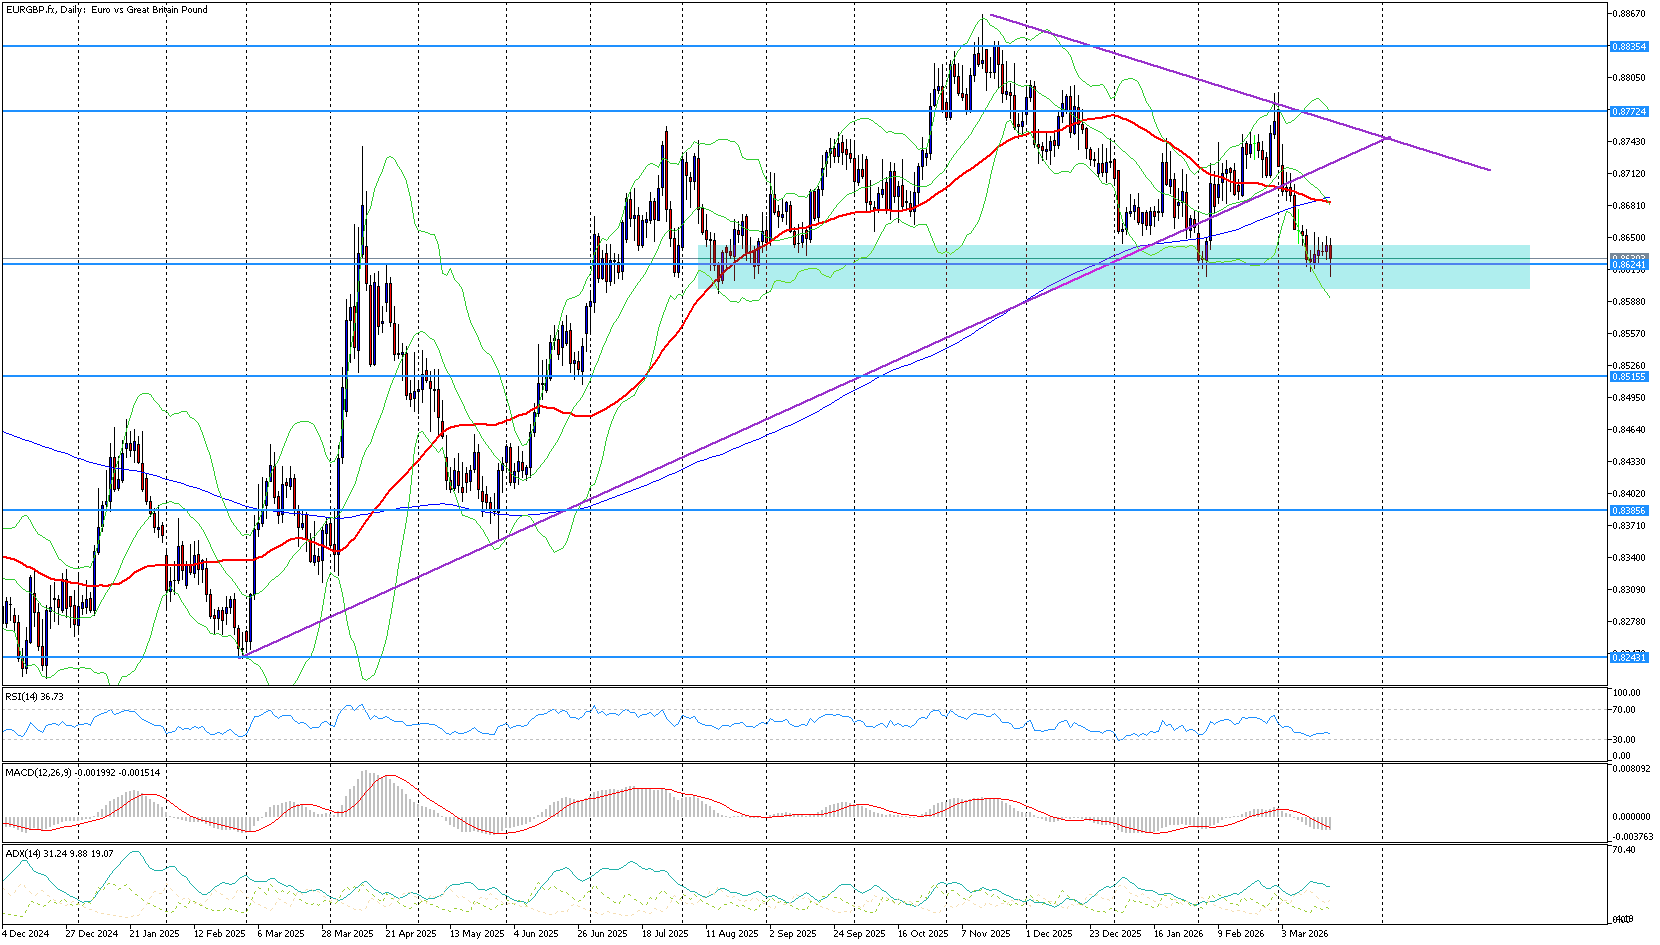Click the 2 Sep 2025 date label
Viewport: 1660px width, 945px height.
(x=793, y=934)
